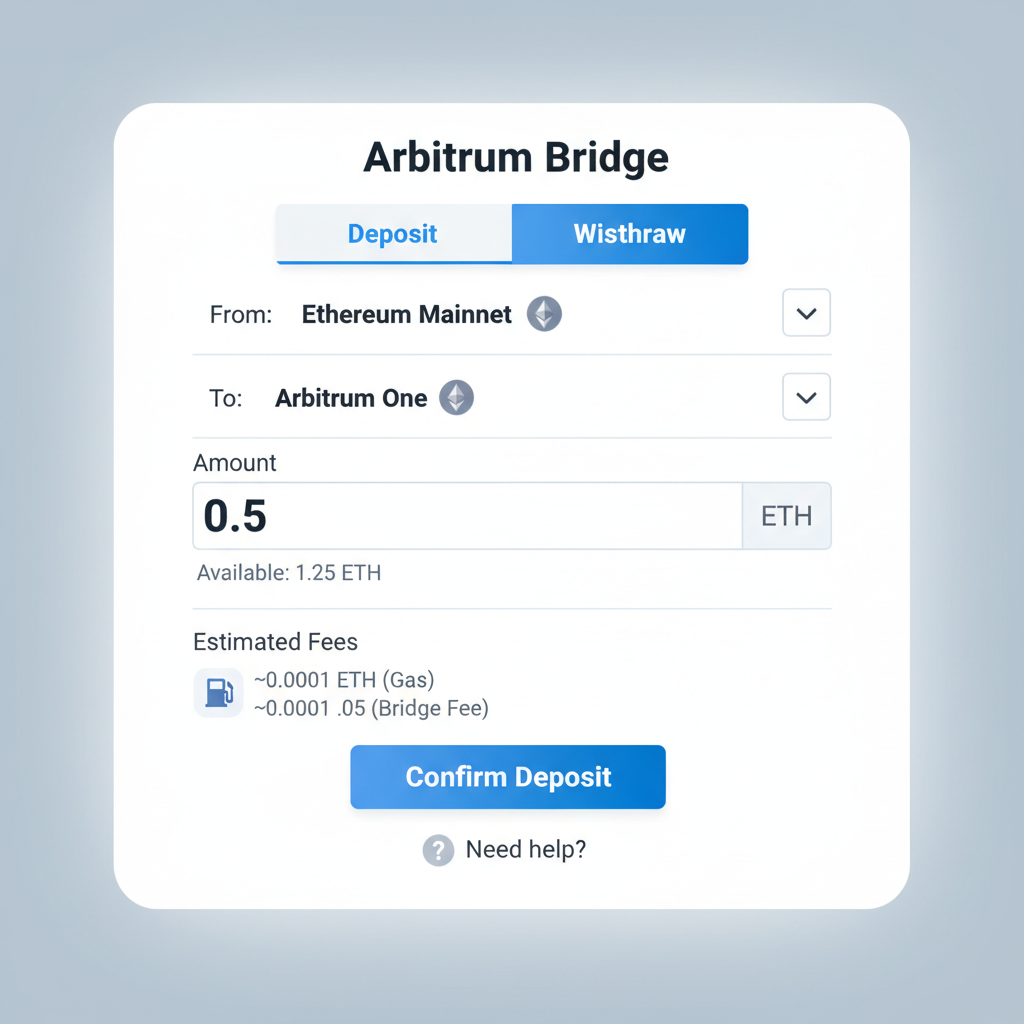Click inside the Amount input showing 0.5

(400, 515)
